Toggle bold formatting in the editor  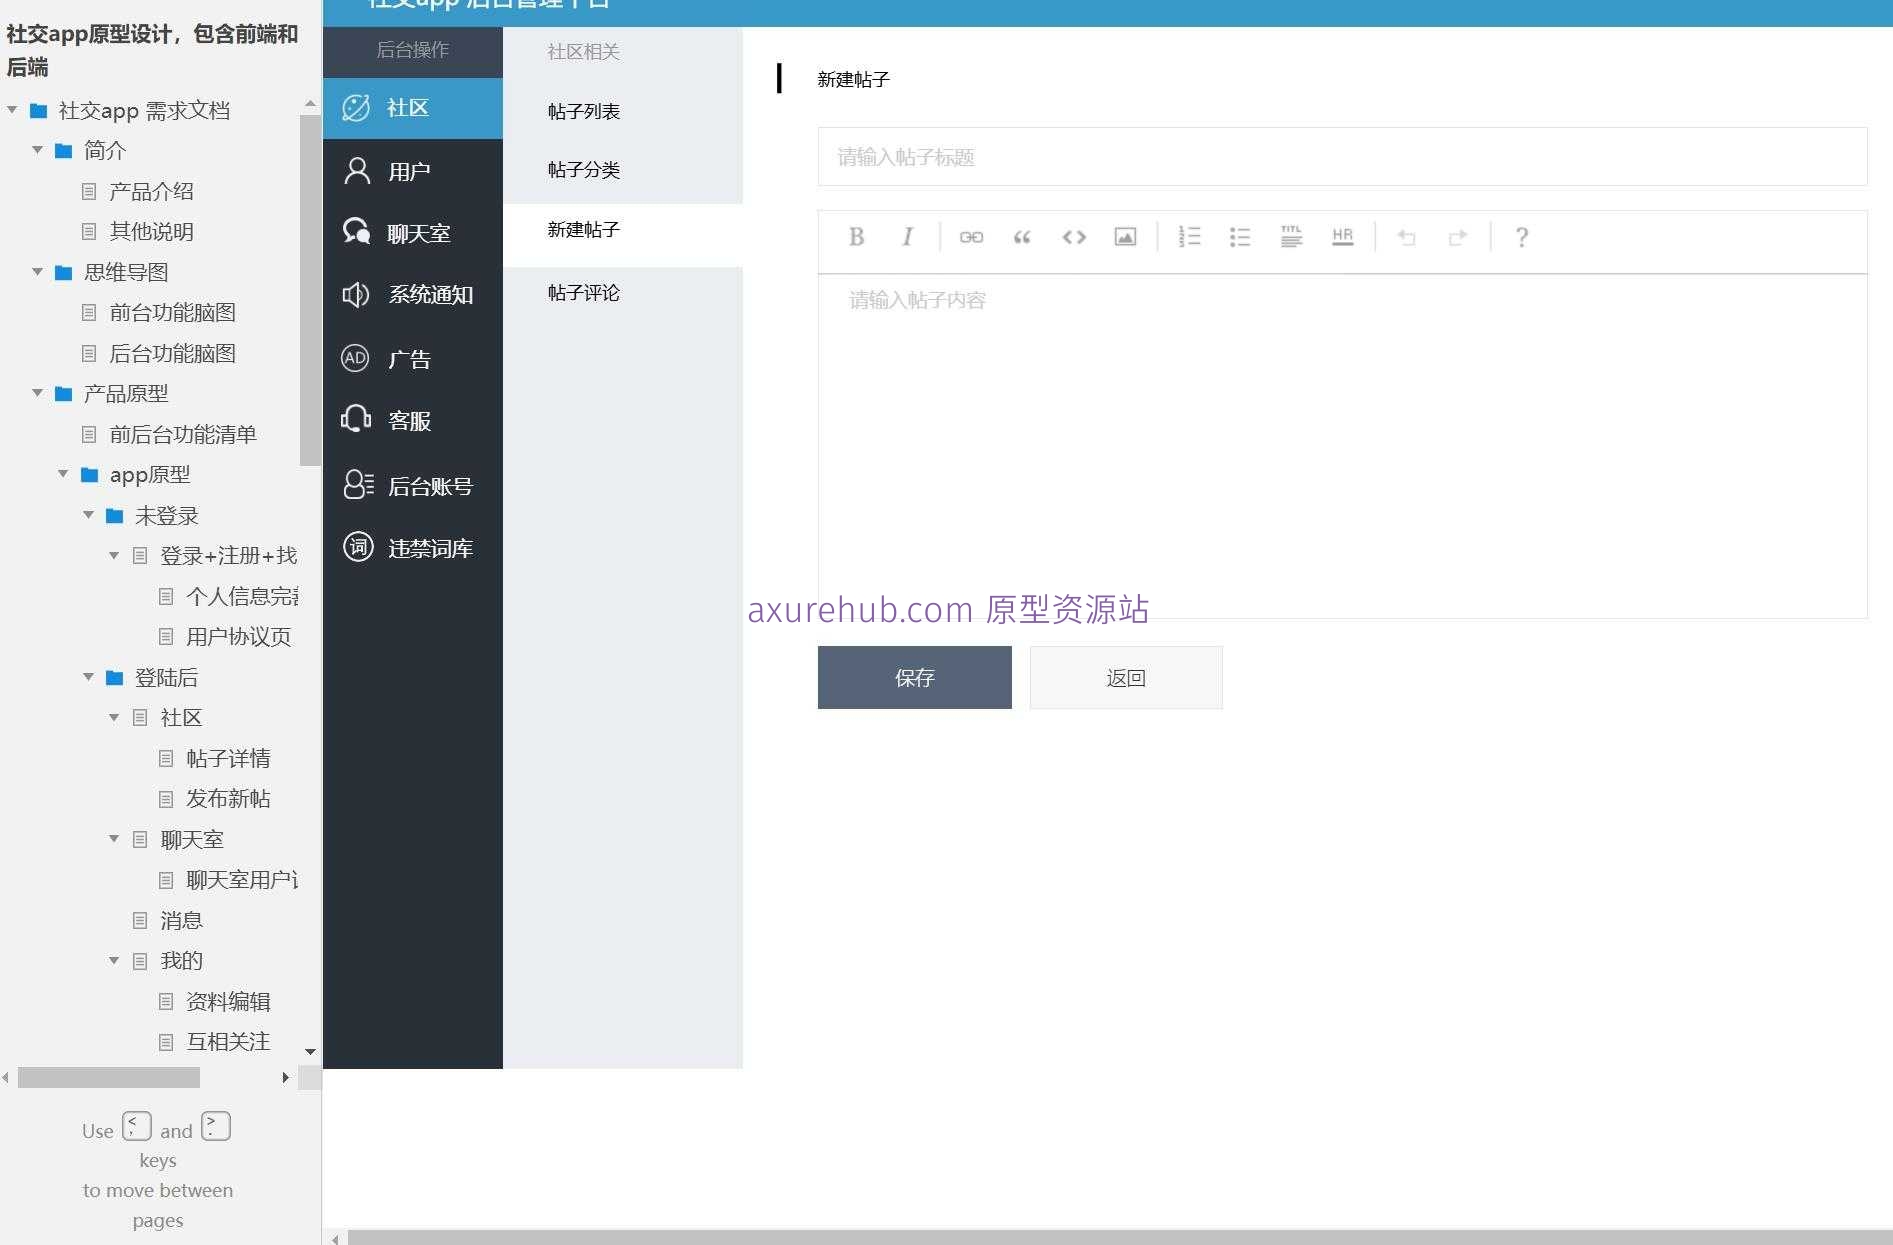tap(856, 237)
